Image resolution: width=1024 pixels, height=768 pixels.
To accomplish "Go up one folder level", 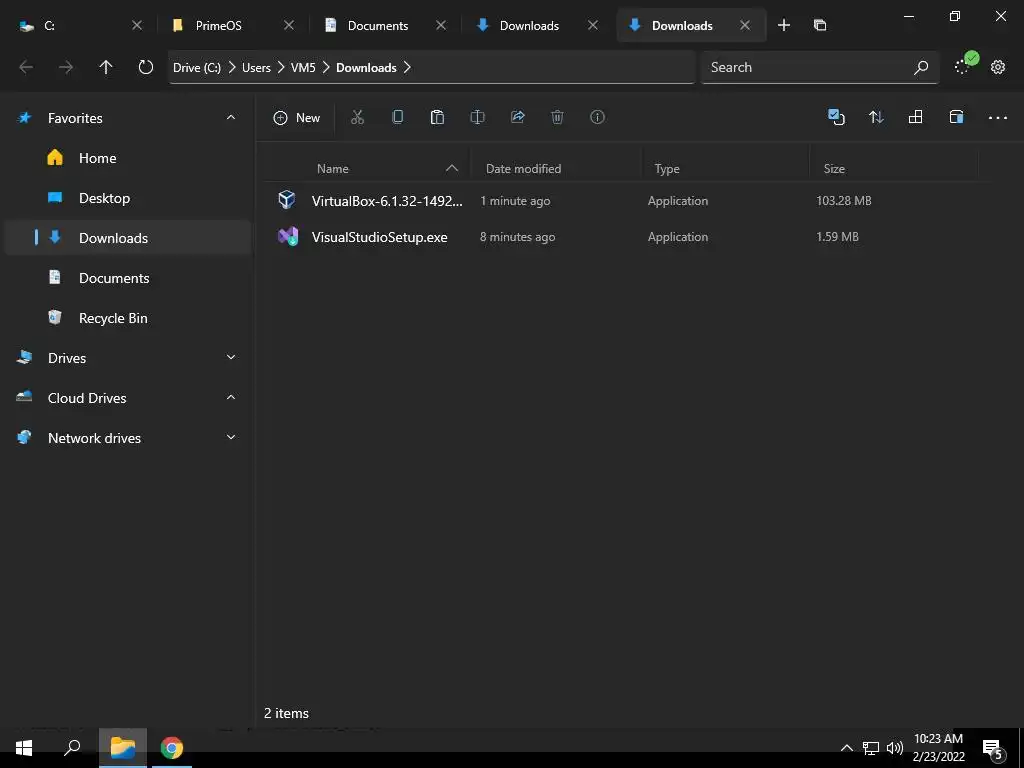I will [106, 67].
